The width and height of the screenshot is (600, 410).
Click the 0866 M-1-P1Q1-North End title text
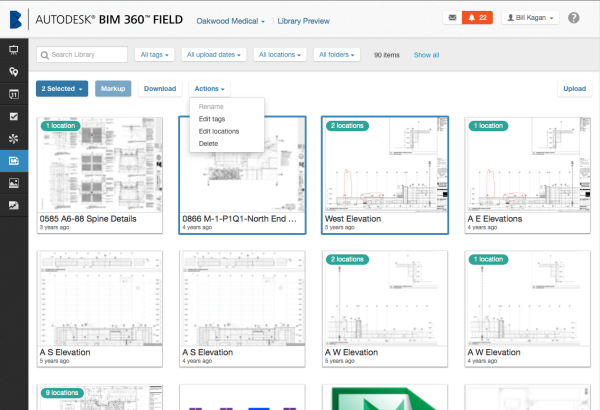pos(239,219)
